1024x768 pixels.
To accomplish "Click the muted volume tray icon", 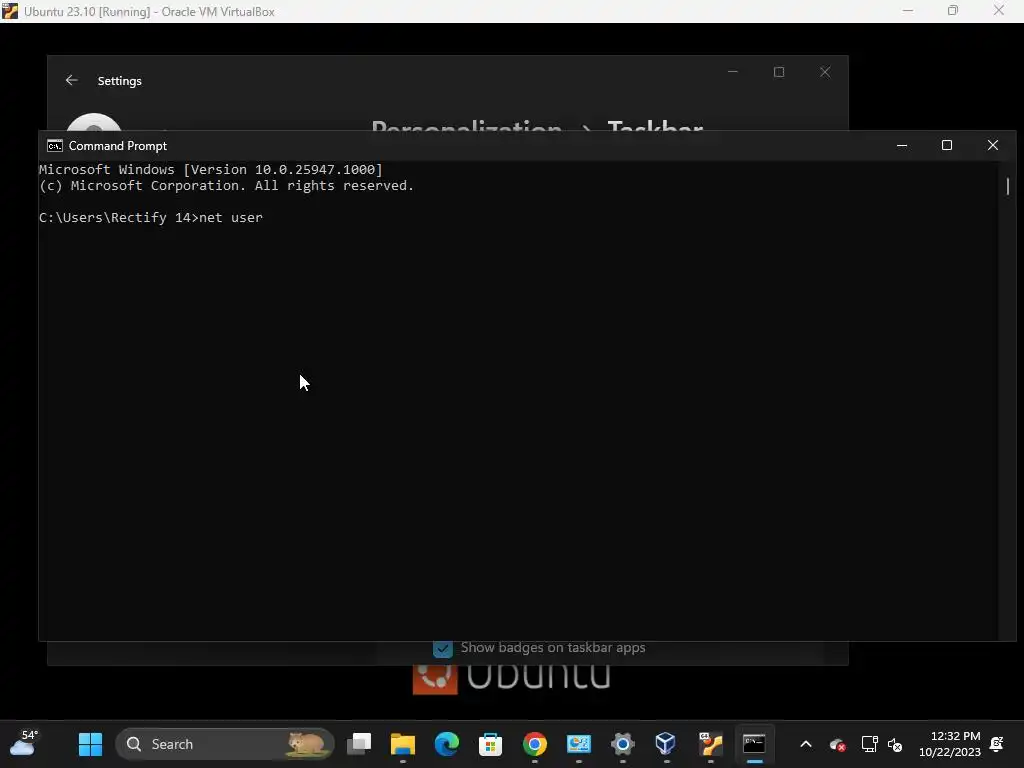I will point(895,744).
